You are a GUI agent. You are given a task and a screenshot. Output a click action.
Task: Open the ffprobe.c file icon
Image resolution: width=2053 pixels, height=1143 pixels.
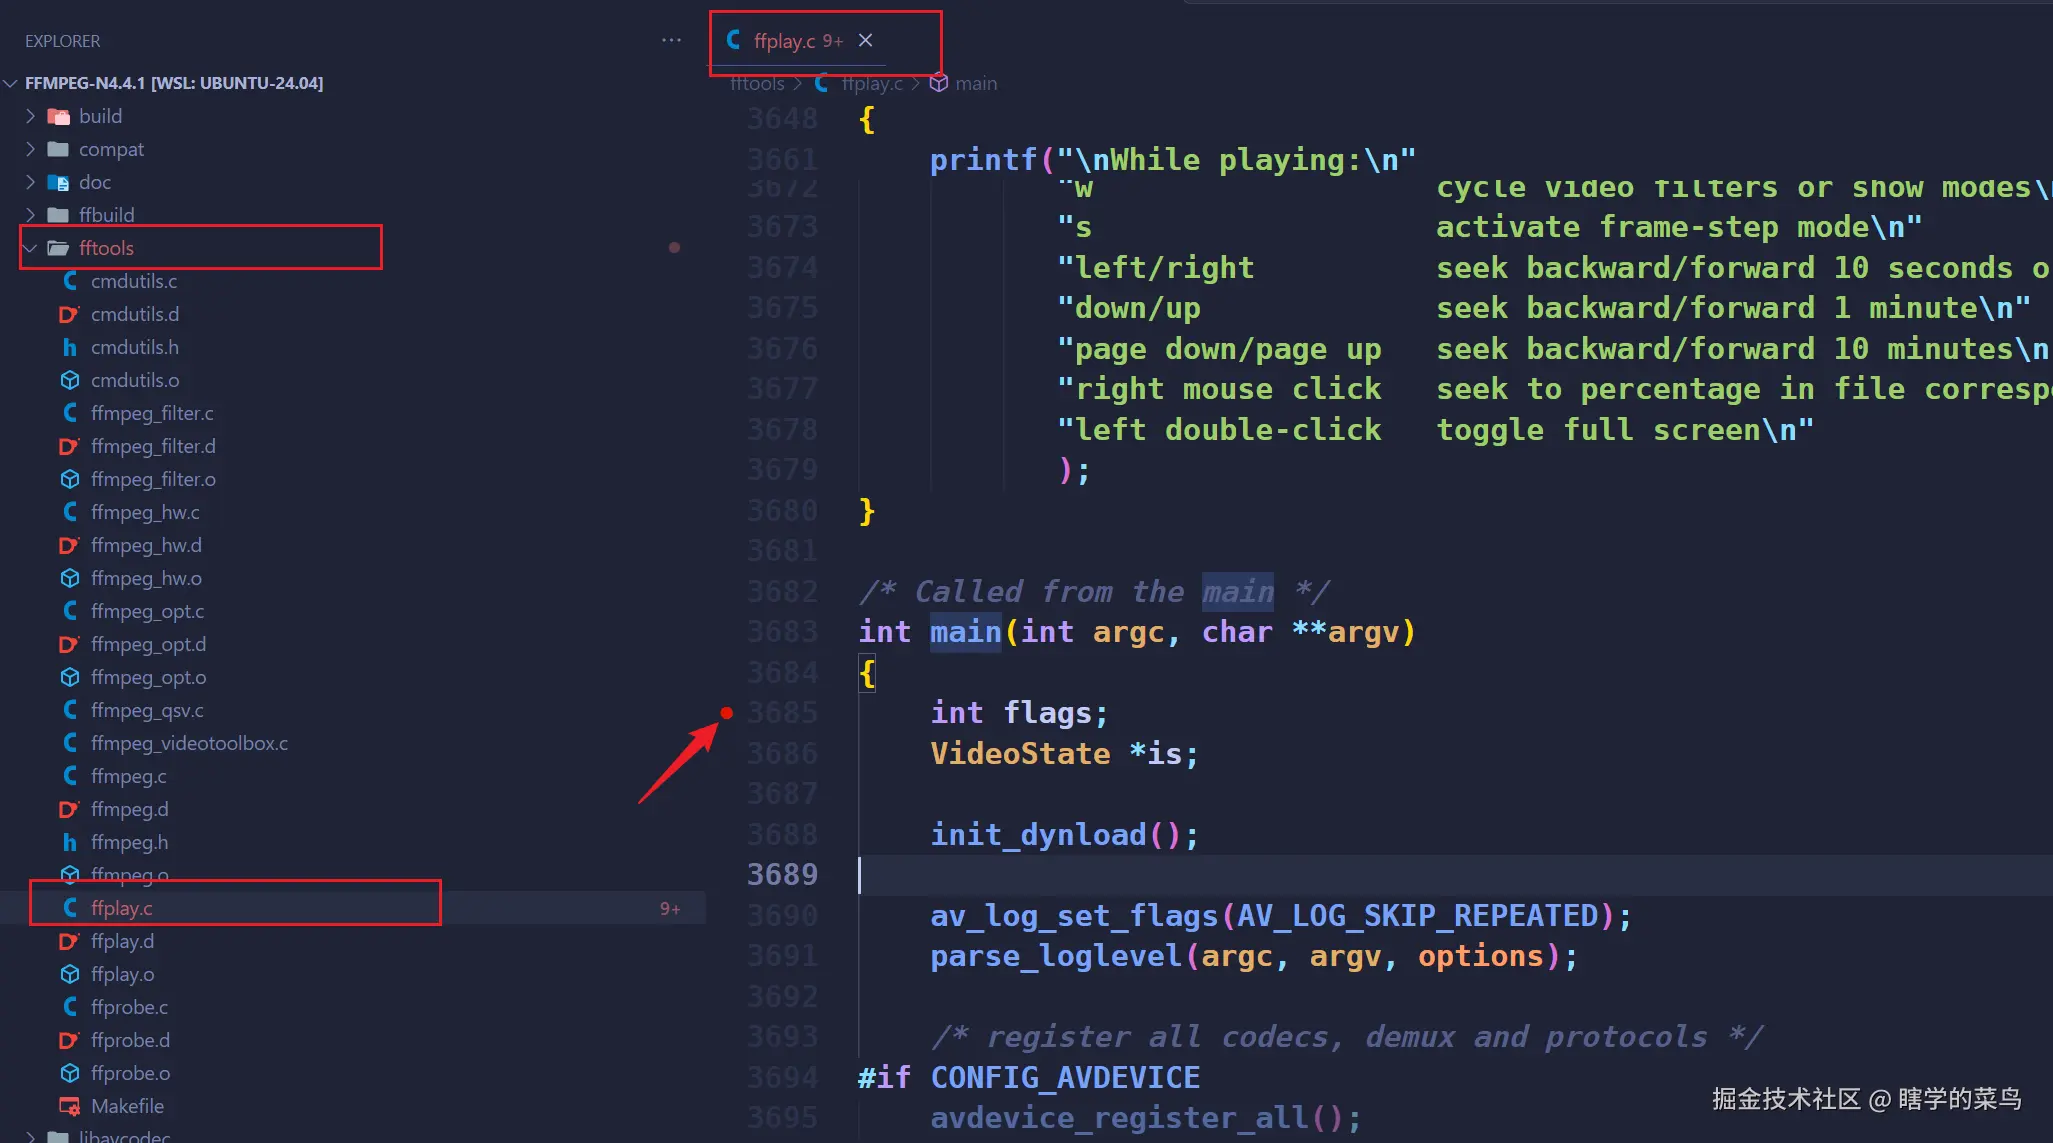[x=70, y=1007]
